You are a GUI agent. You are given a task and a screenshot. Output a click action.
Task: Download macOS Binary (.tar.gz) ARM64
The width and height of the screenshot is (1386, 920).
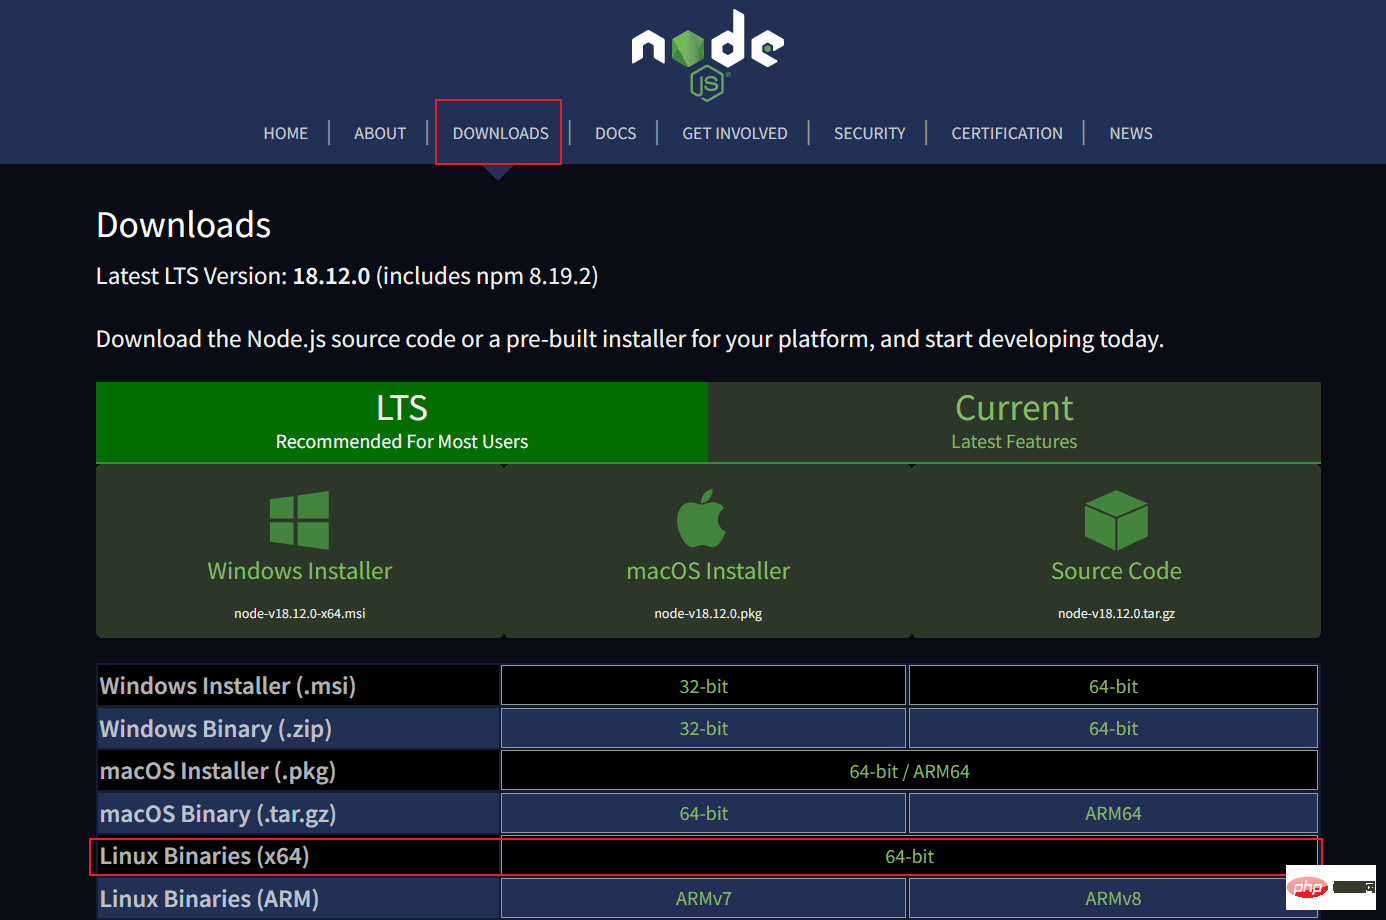point(1113,814)
